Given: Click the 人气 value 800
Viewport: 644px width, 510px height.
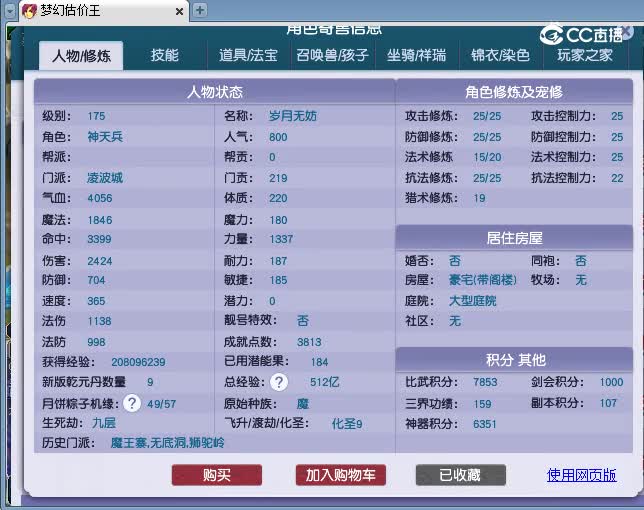Looking at the screenshot, I should tap(278, 137).
